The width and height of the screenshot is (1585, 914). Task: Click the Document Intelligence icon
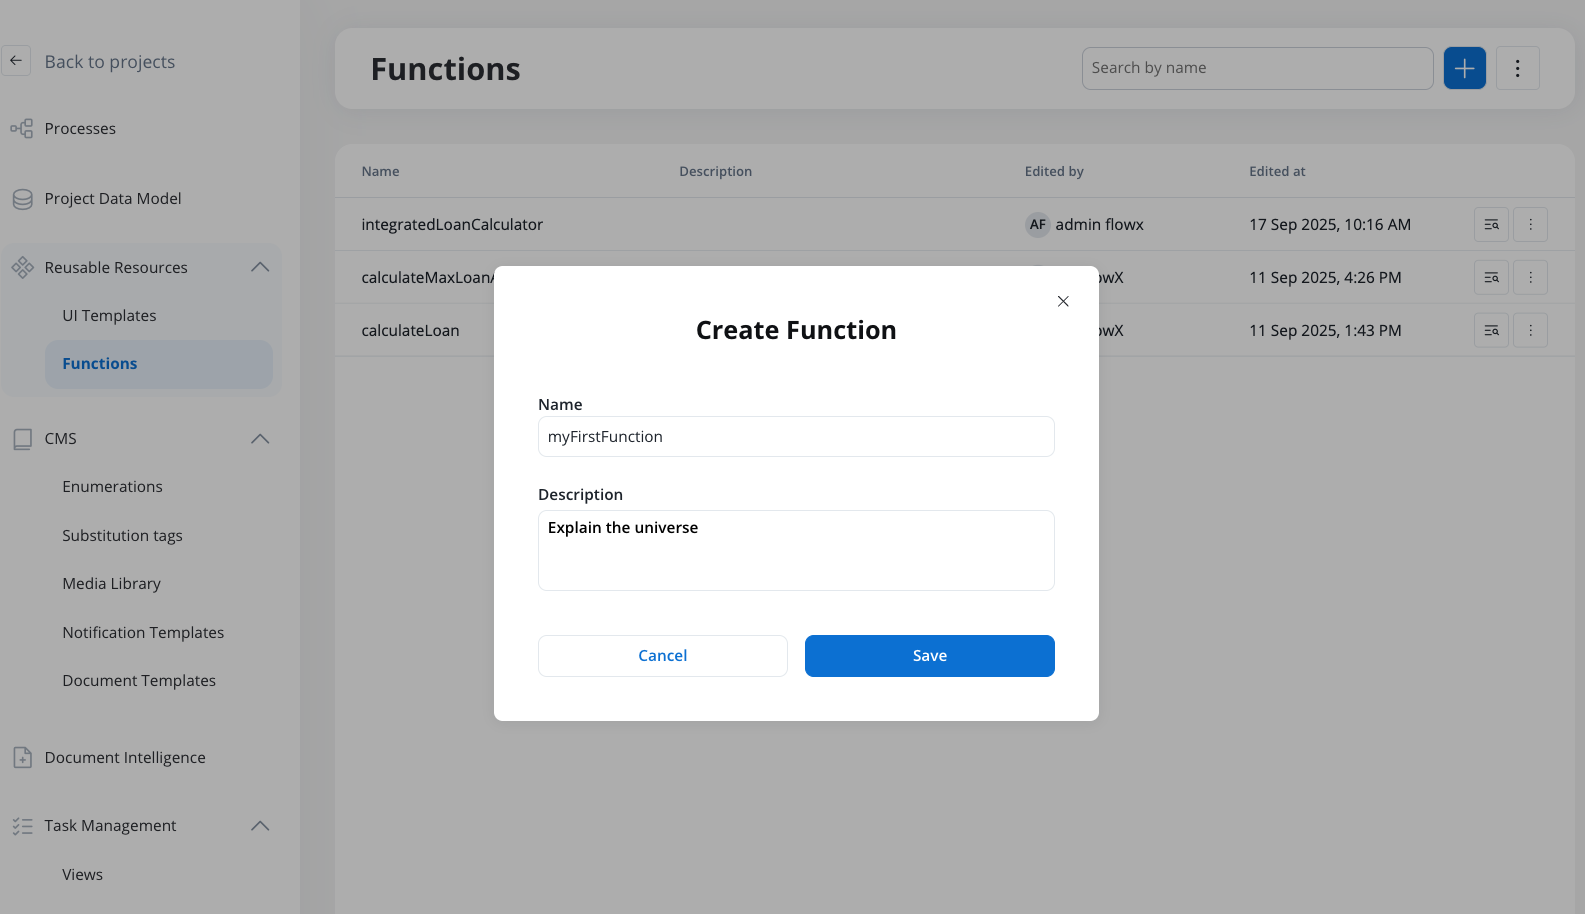click(x=22, y=758)
